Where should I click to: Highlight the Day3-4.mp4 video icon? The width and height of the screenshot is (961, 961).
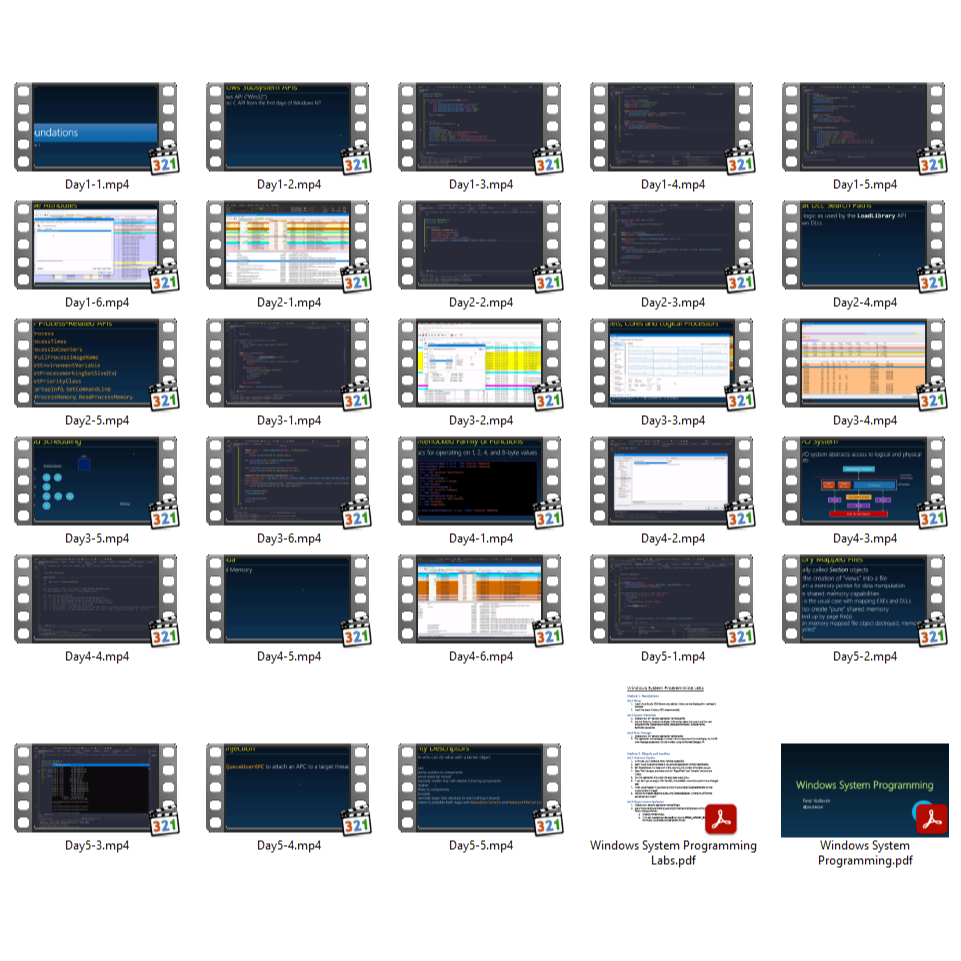pos(864,363)
